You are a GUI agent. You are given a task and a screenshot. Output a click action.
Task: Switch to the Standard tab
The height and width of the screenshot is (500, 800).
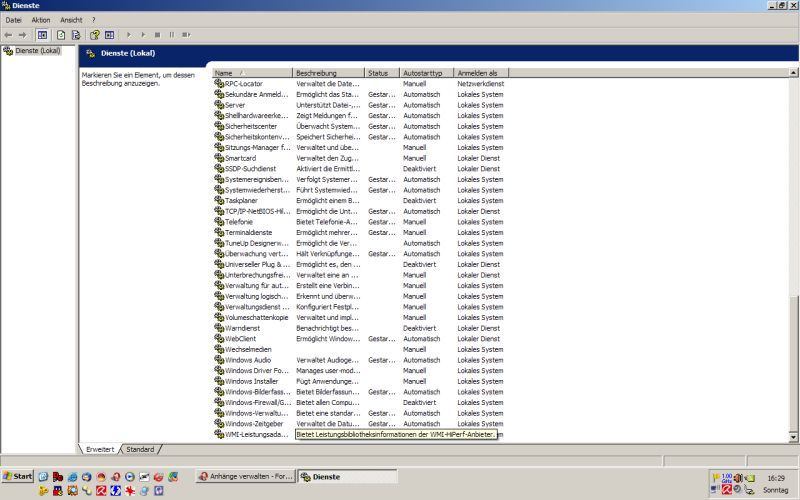click(x=140, y=449)
